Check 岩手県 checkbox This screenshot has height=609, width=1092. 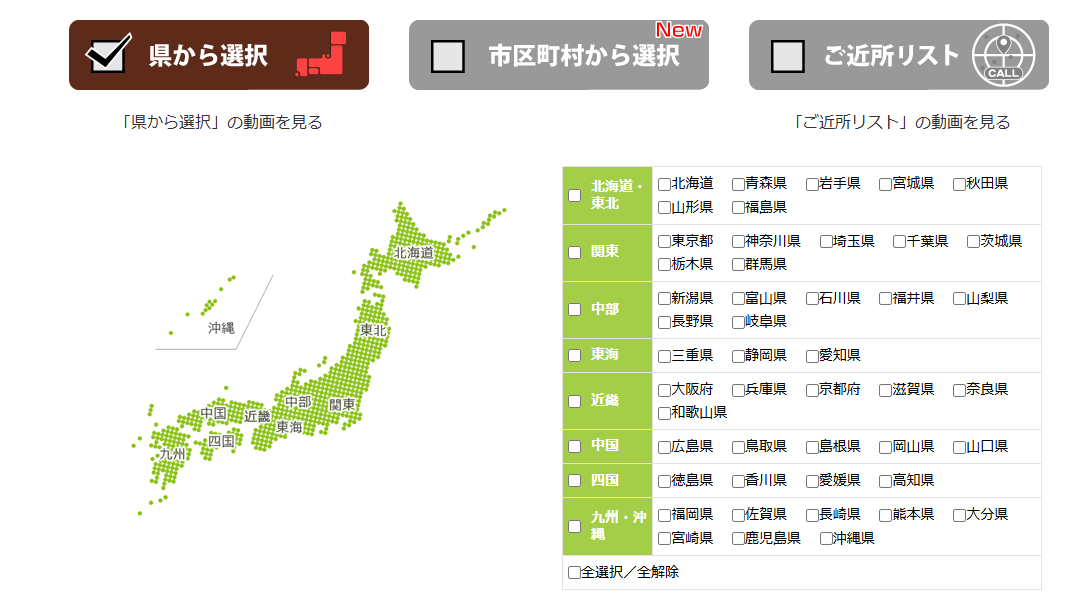coord(812,184)
